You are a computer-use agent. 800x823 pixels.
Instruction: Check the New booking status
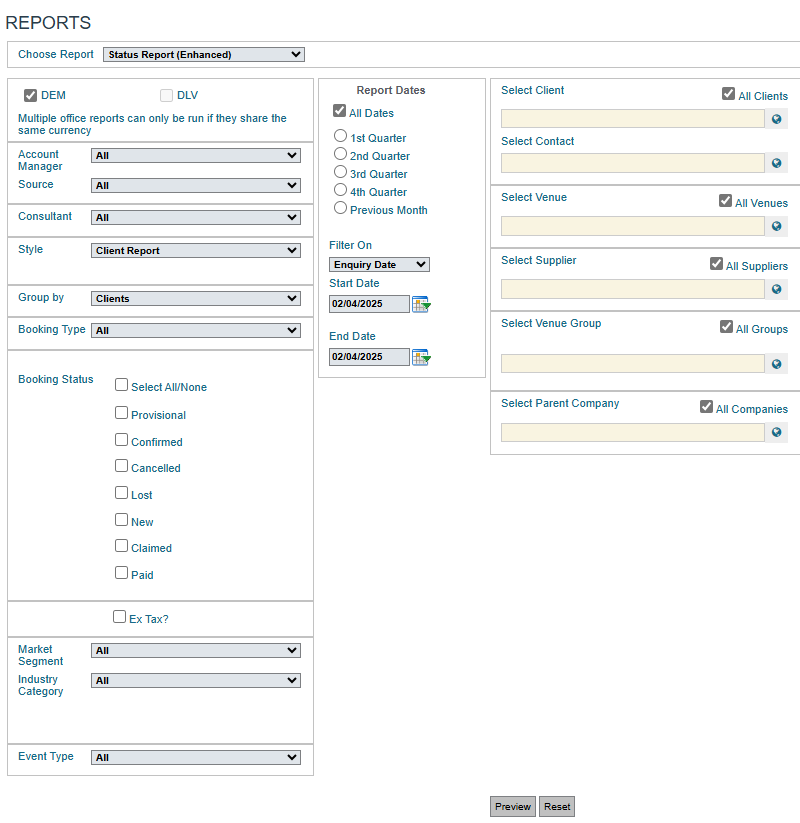121,520
